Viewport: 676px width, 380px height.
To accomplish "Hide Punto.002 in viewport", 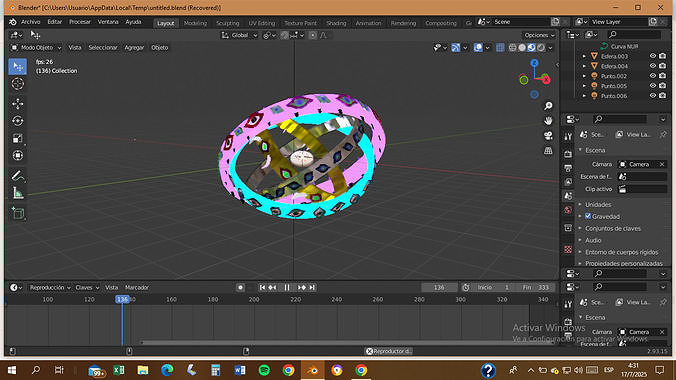I will pos(653,76).
